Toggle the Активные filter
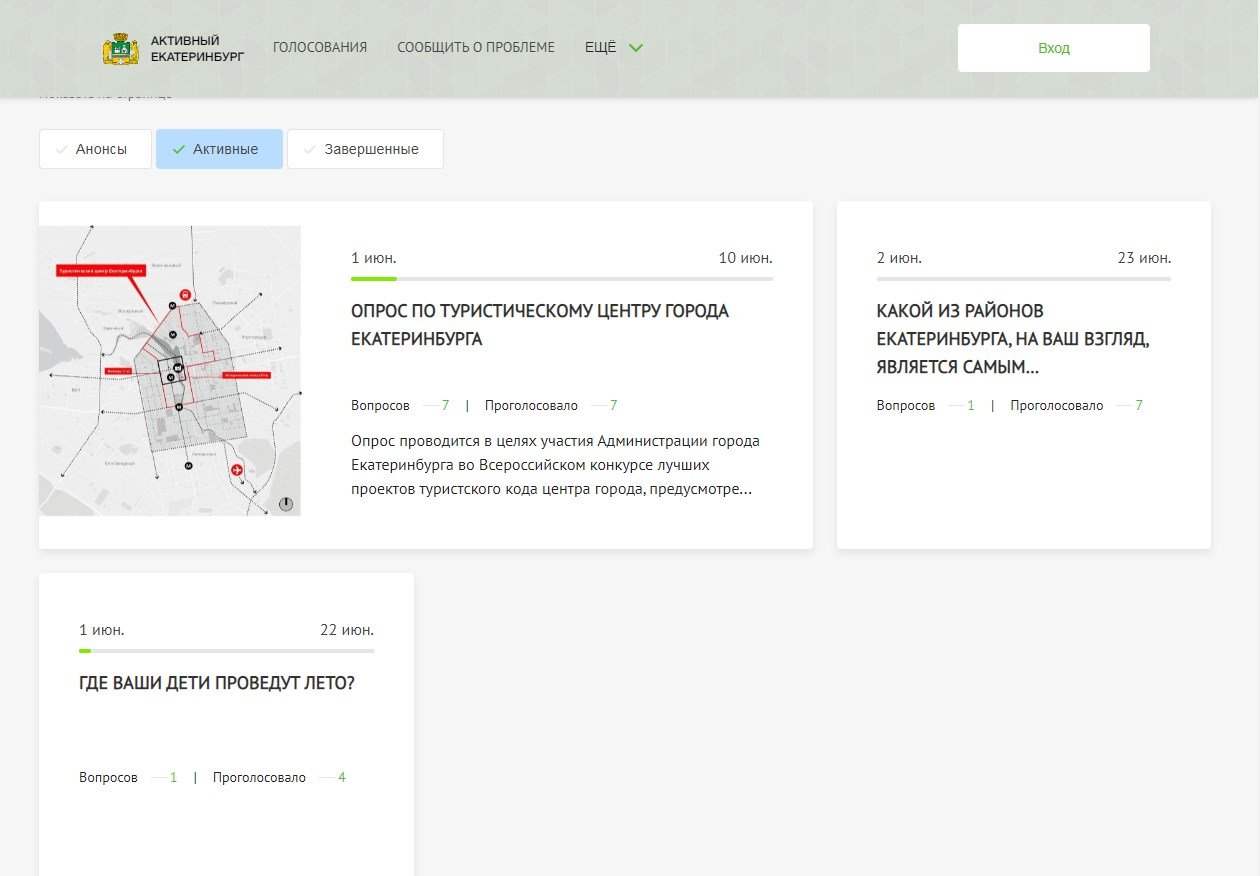The image size is (1260, 876). pyautogui.click(x=219, y=149)
